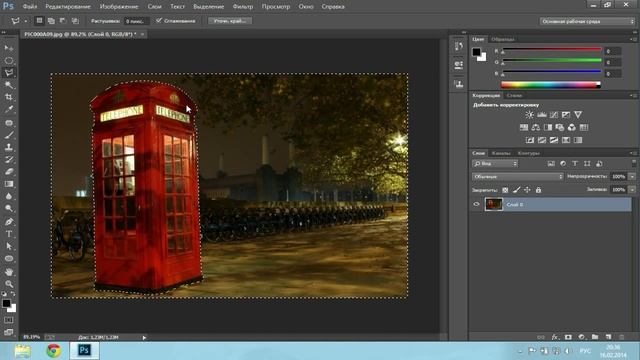Click the add layer mask button
The image size is (640, 360).
click(568, 337)
